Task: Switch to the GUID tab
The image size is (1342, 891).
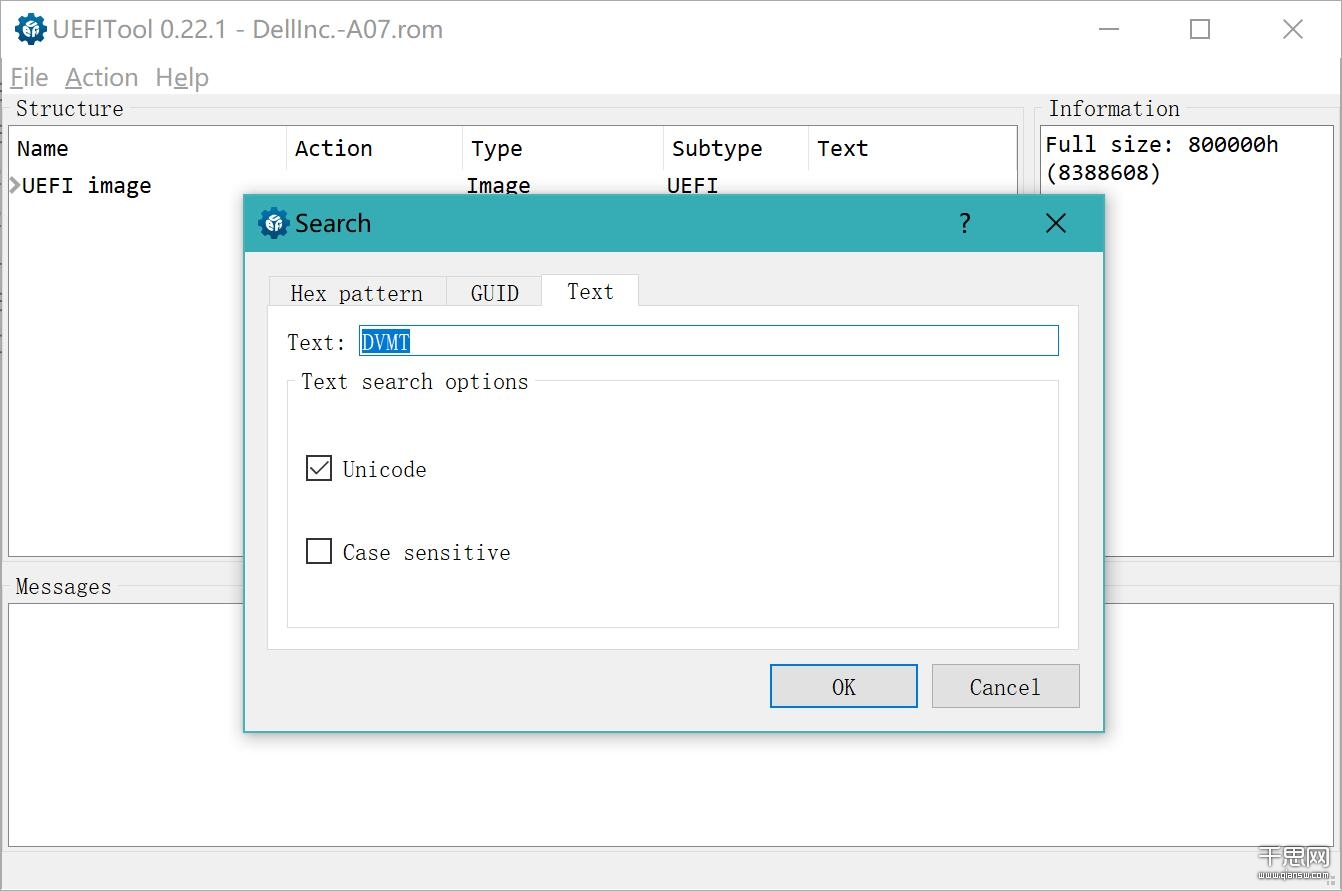Action: [494, 292]
